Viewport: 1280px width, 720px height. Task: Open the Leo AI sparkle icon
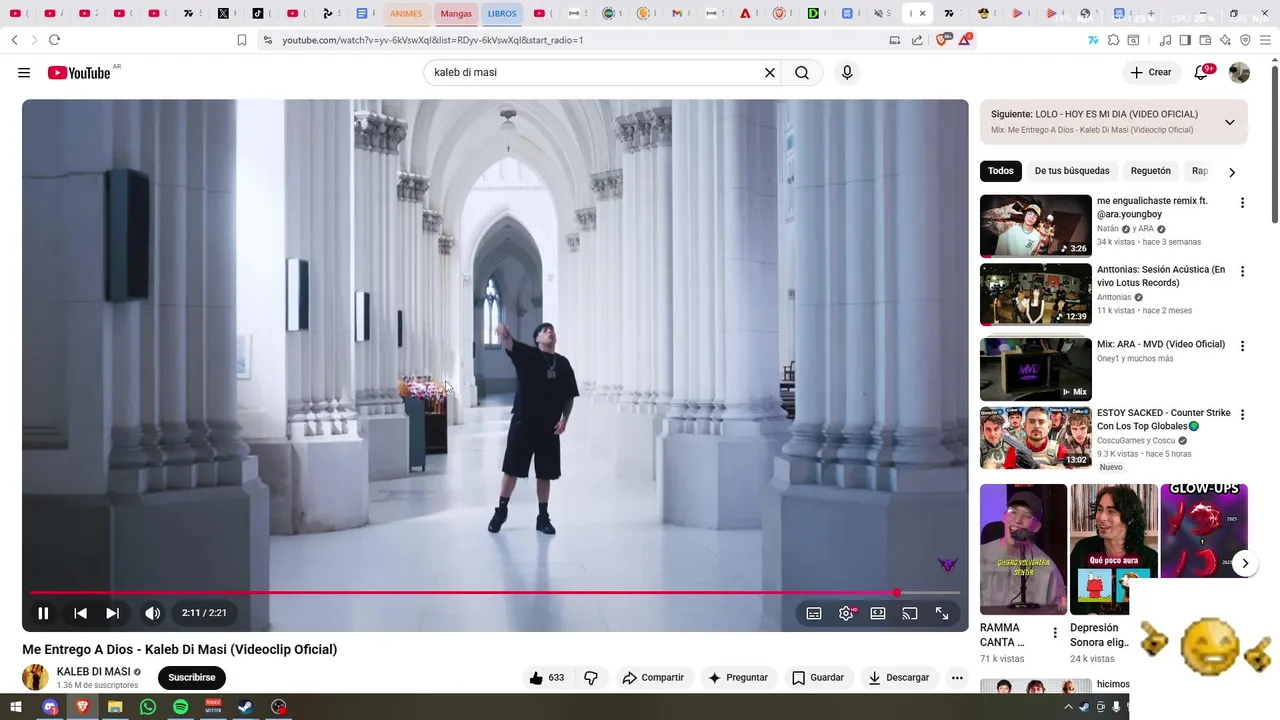click(x=1225, y=40)
